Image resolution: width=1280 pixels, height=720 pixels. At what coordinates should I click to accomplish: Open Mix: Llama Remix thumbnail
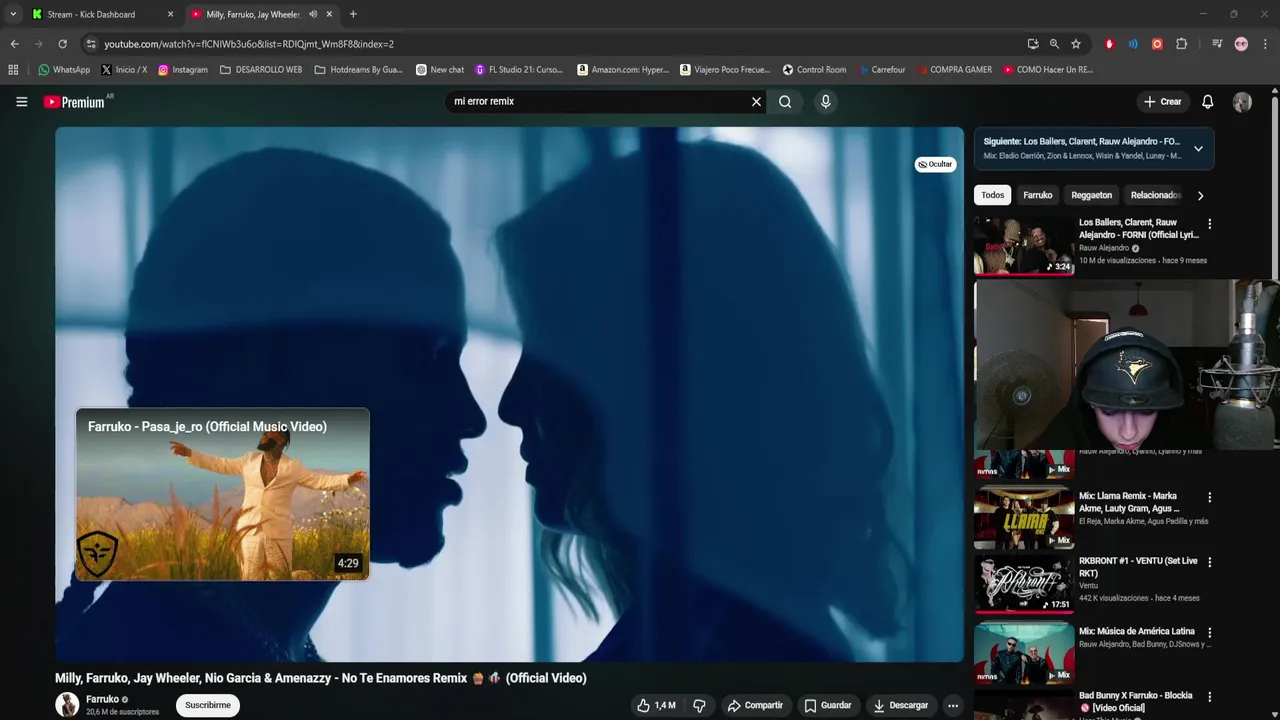(x=1024, y=517)
